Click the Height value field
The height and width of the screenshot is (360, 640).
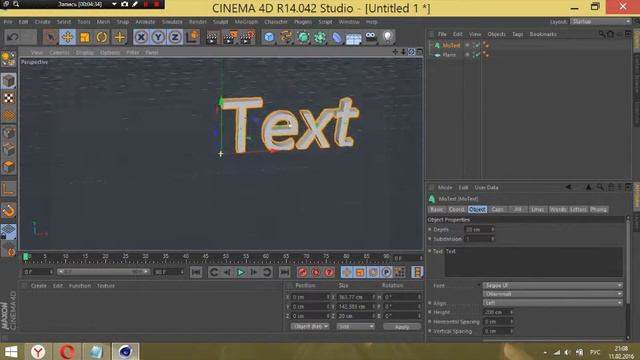point(498,312)
